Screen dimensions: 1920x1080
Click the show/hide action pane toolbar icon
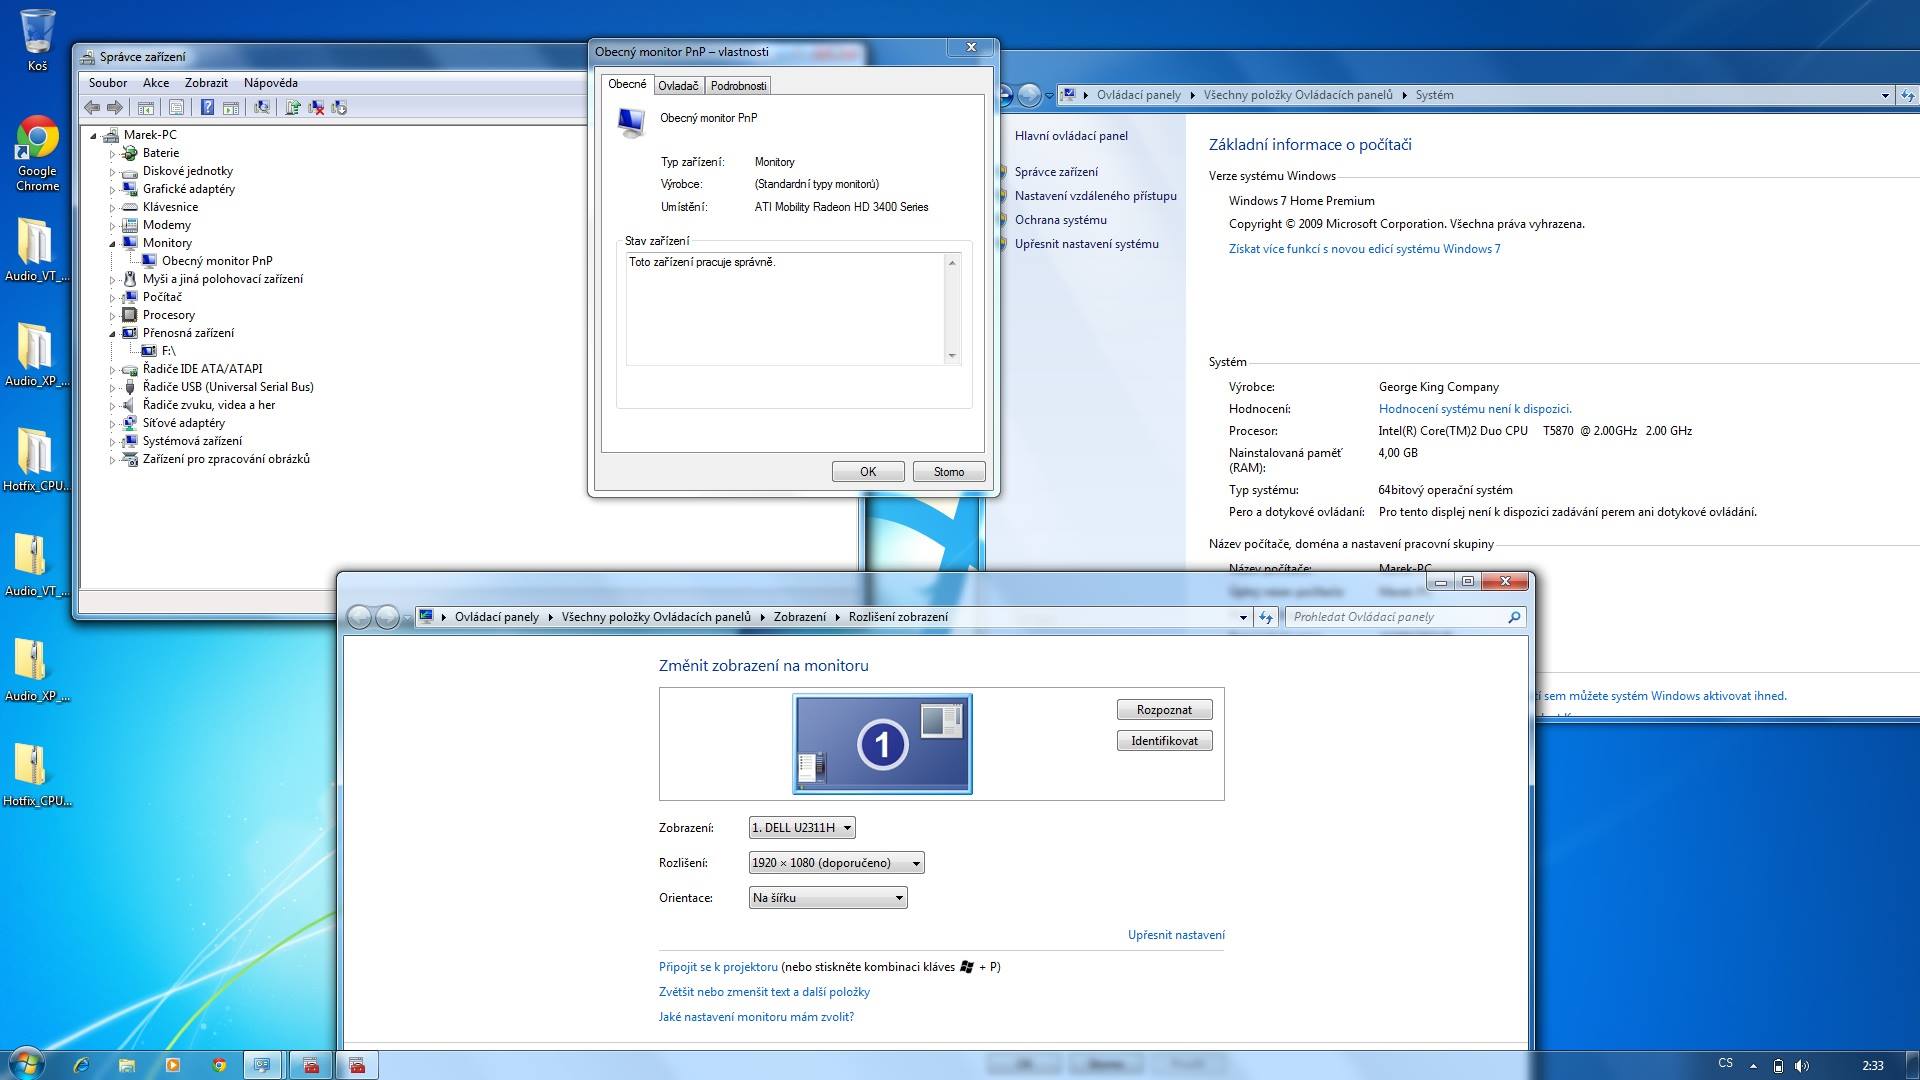pyautogui.click(x=231, y=108)
